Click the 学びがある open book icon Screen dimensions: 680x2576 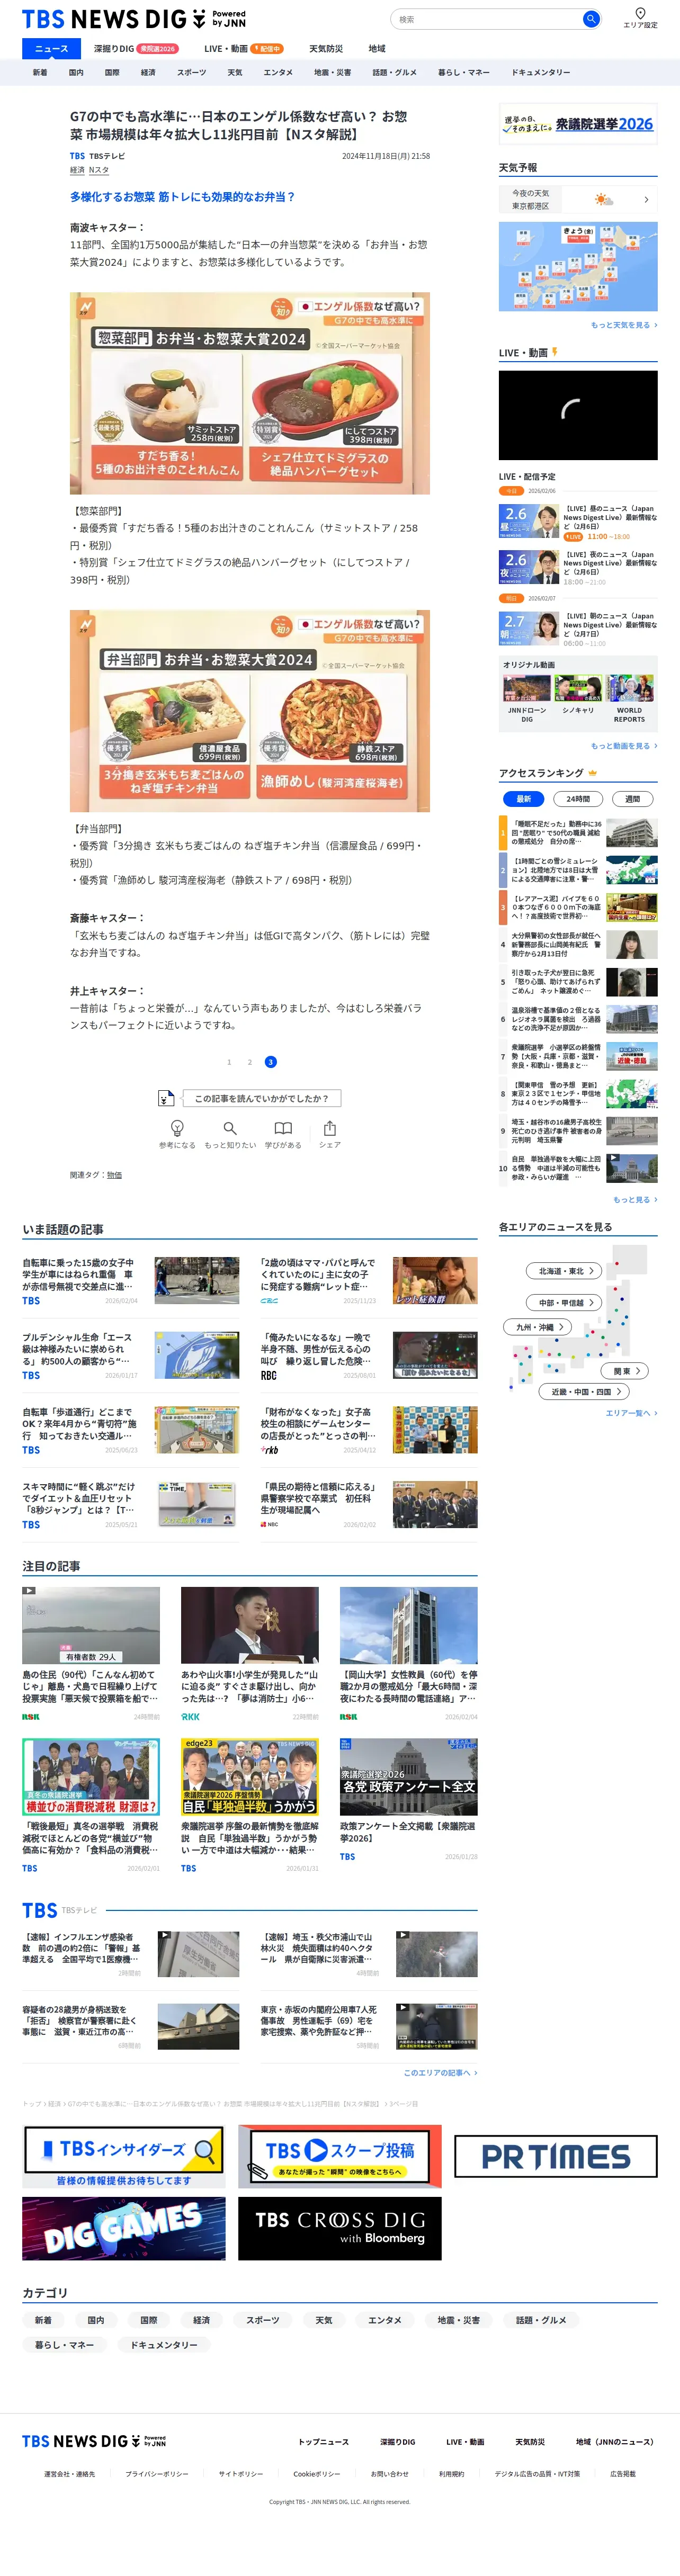point(283,1128)
